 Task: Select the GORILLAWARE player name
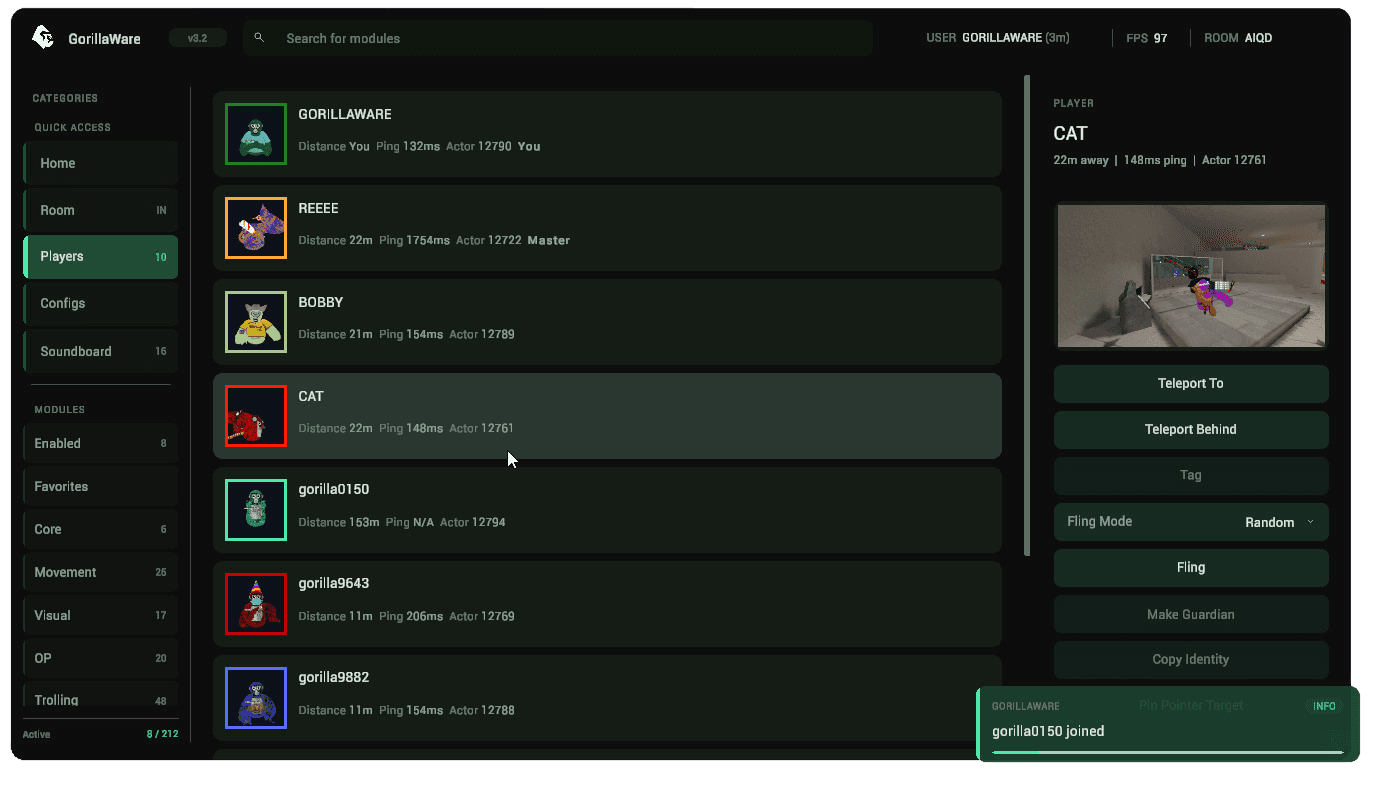pyautogui.click(x=345, y=114)
